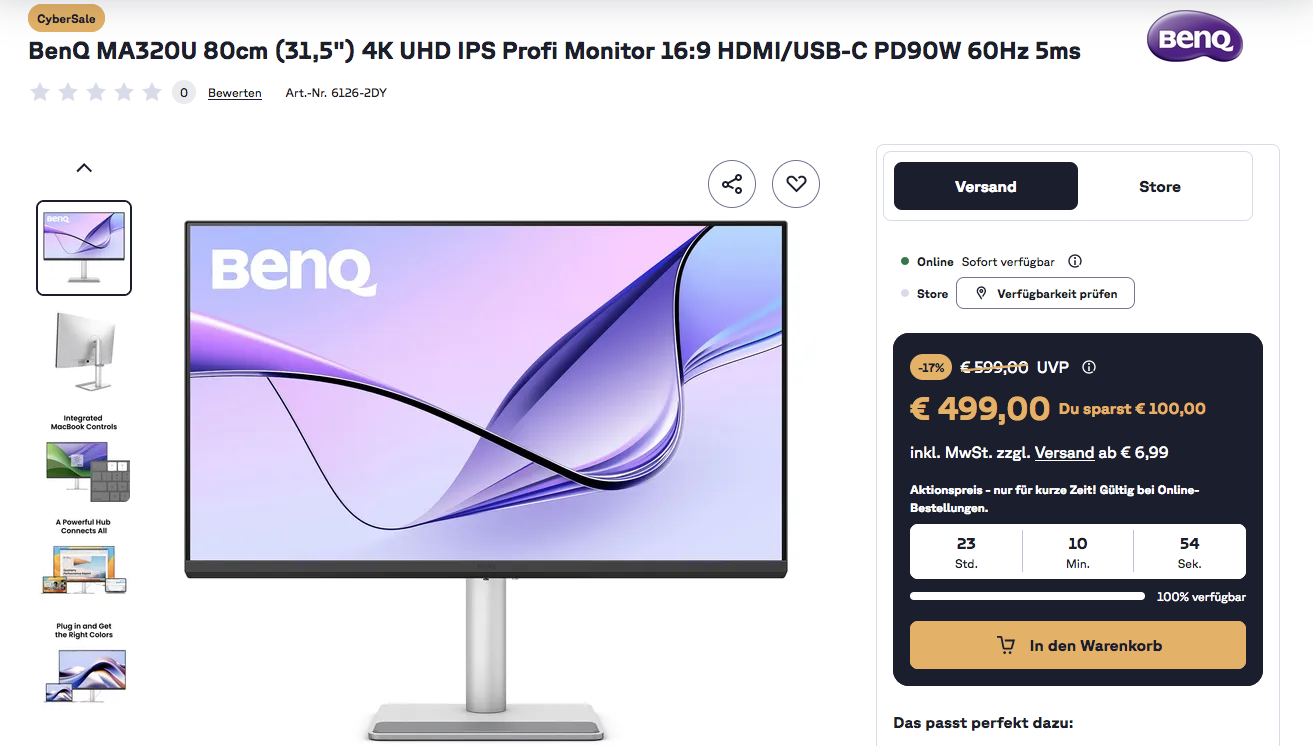Select the front view monitor thumbnail
The image size is (1313, 746).
click(x=84, y=248)
